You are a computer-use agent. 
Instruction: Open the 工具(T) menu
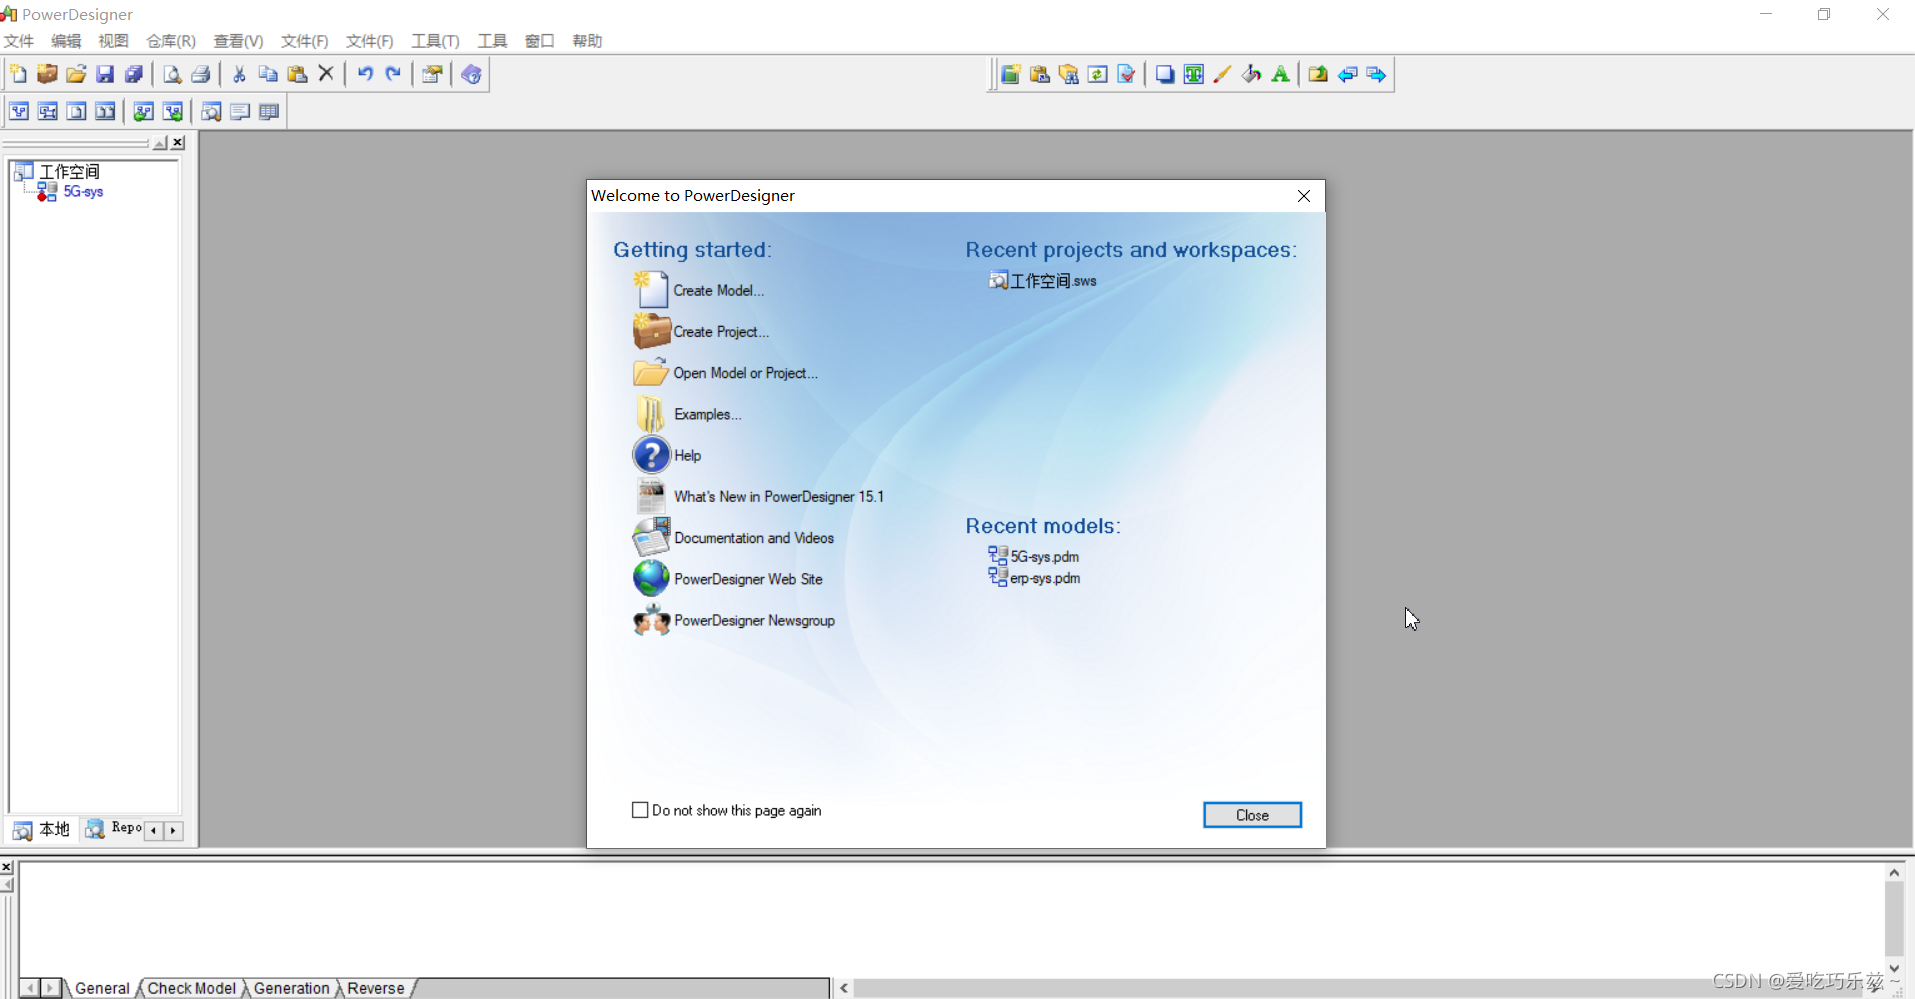click(435, 41)
